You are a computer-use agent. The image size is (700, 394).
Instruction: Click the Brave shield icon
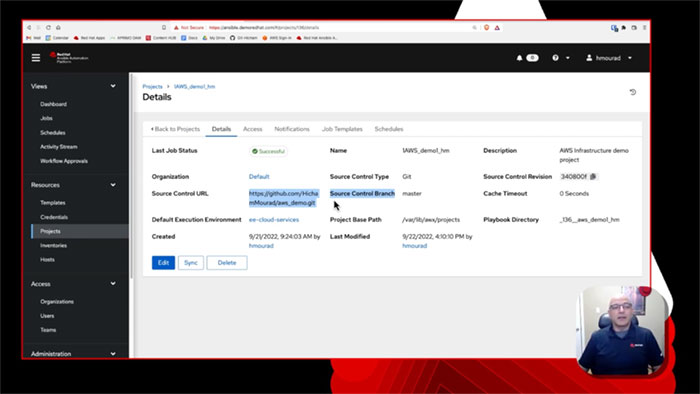pos(487,27)
